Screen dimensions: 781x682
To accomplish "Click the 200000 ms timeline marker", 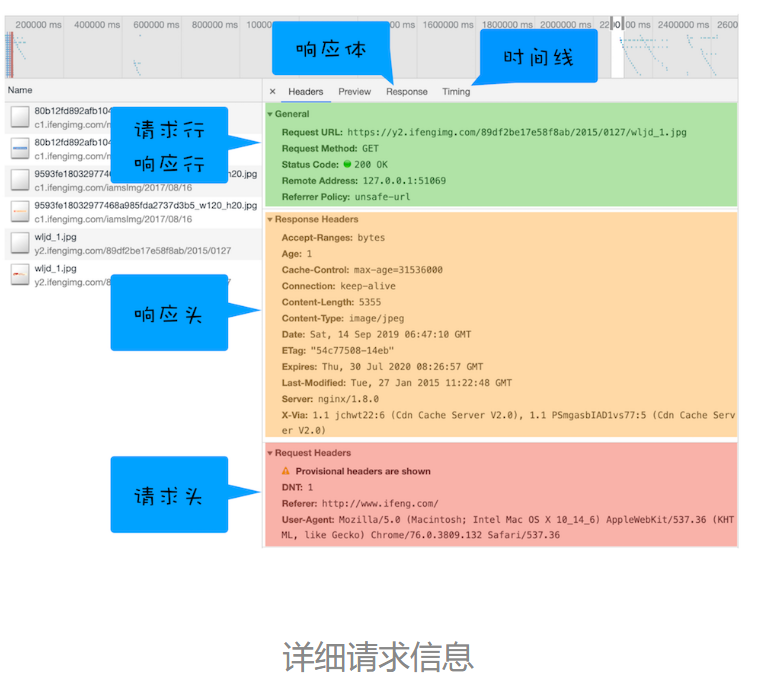I will (38, 25).
